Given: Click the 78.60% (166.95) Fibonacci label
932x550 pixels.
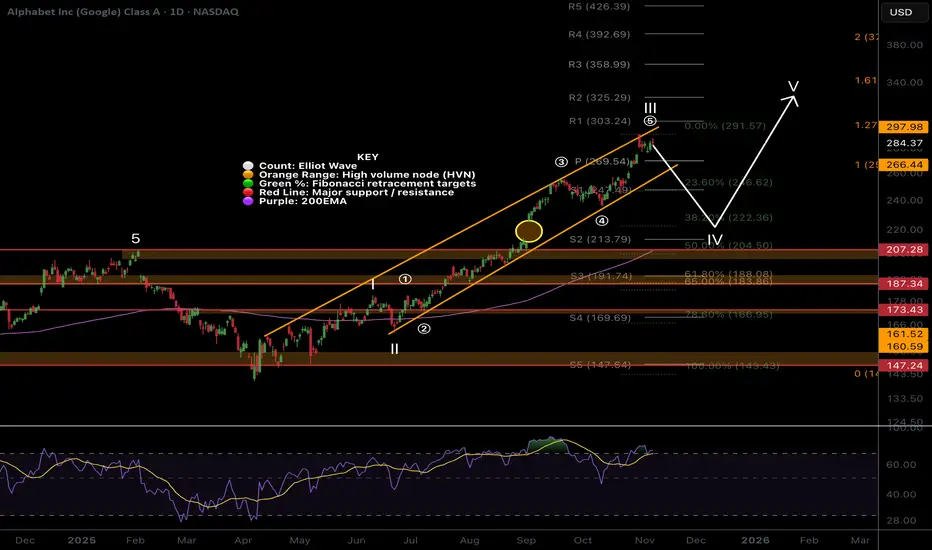Looking at the screenshot, I should pyautogui.click(x=728, y=315).
